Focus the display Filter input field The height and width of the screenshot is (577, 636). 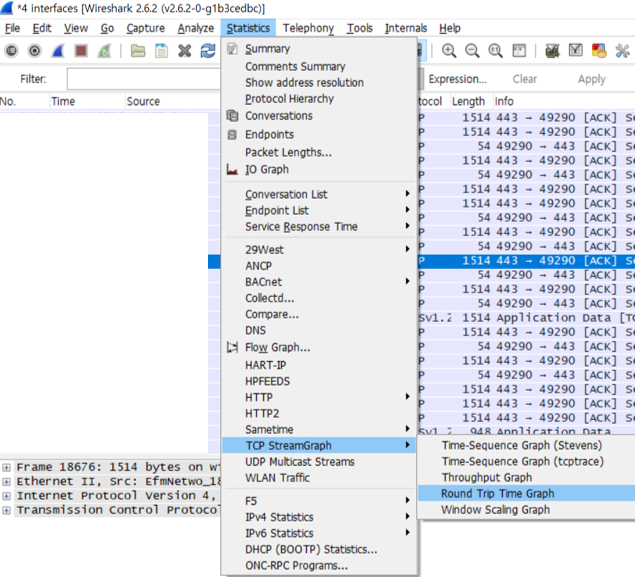pyautogui.click(x=144, y=79)
